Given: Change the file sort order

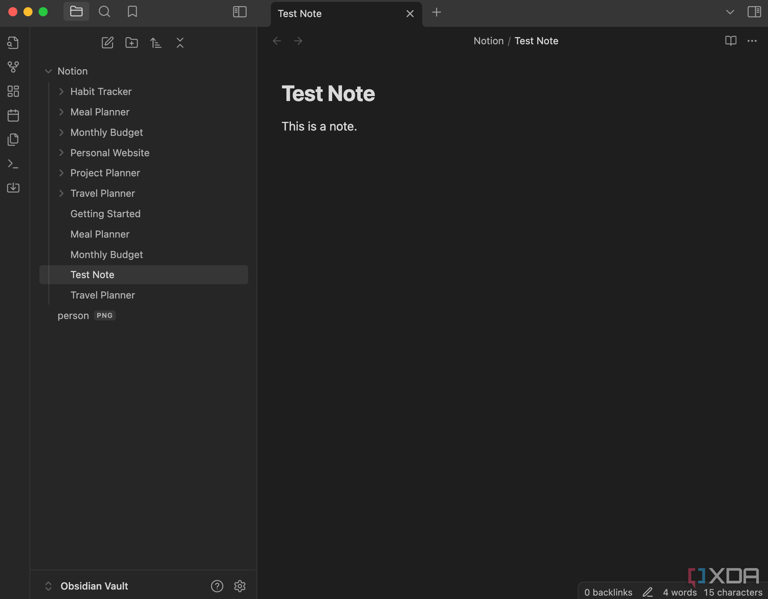Looking at the screenshot, I should tap(155, 43).
